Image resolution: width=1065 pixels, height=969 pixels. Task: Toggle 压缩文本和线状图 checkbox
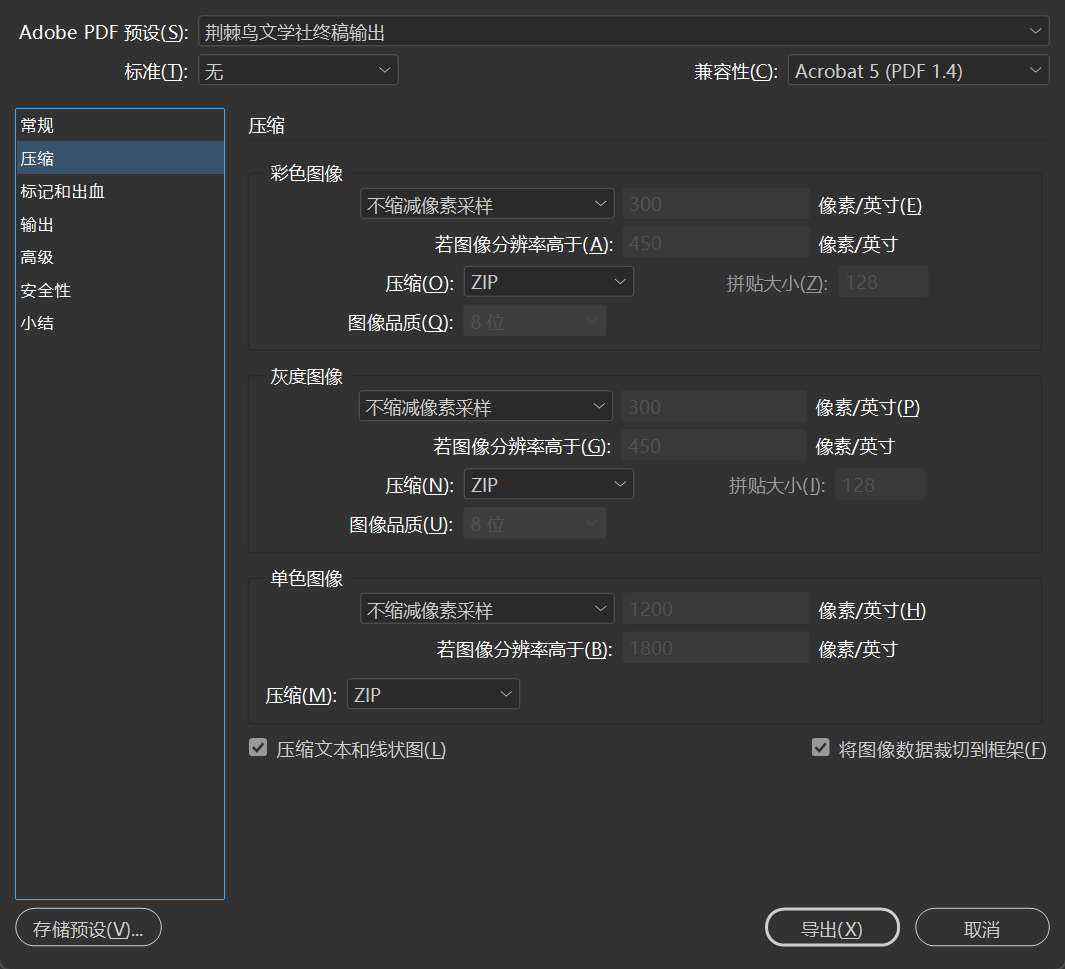[x=258, y=748]
